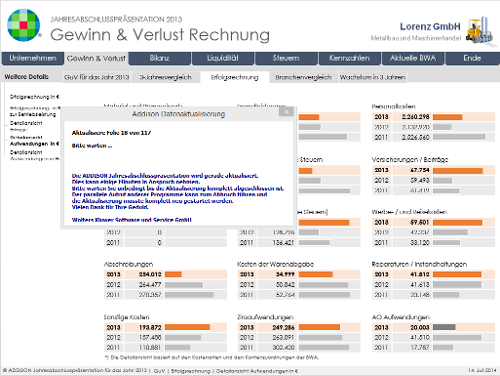Close the Addison Datenaktualisierung dialog
The image size is (500, 376).
click(x=286, y=112)
